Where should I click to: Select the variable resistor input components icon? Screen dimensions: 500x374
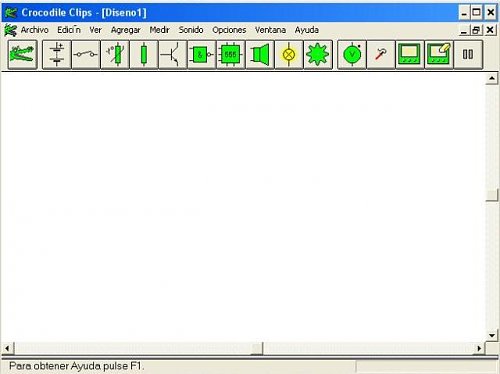(x=115, y=55)
